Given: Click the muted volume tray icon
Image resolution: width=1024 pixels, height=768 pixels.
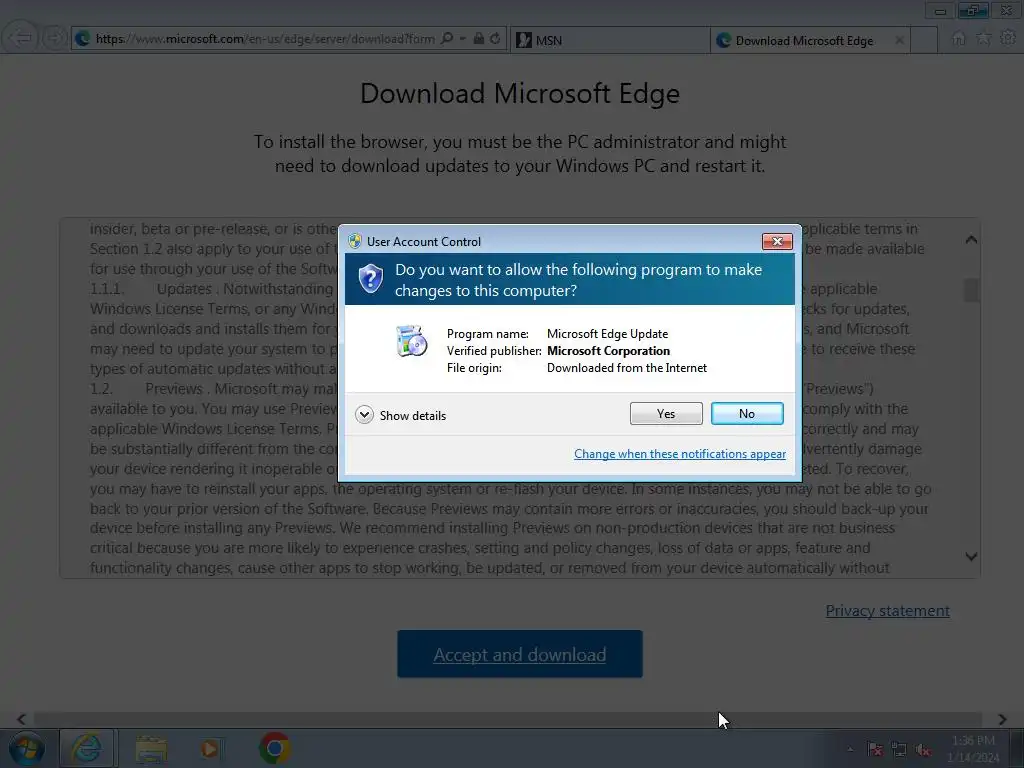Looking at the screenshot, I should [x=923, y=750].
